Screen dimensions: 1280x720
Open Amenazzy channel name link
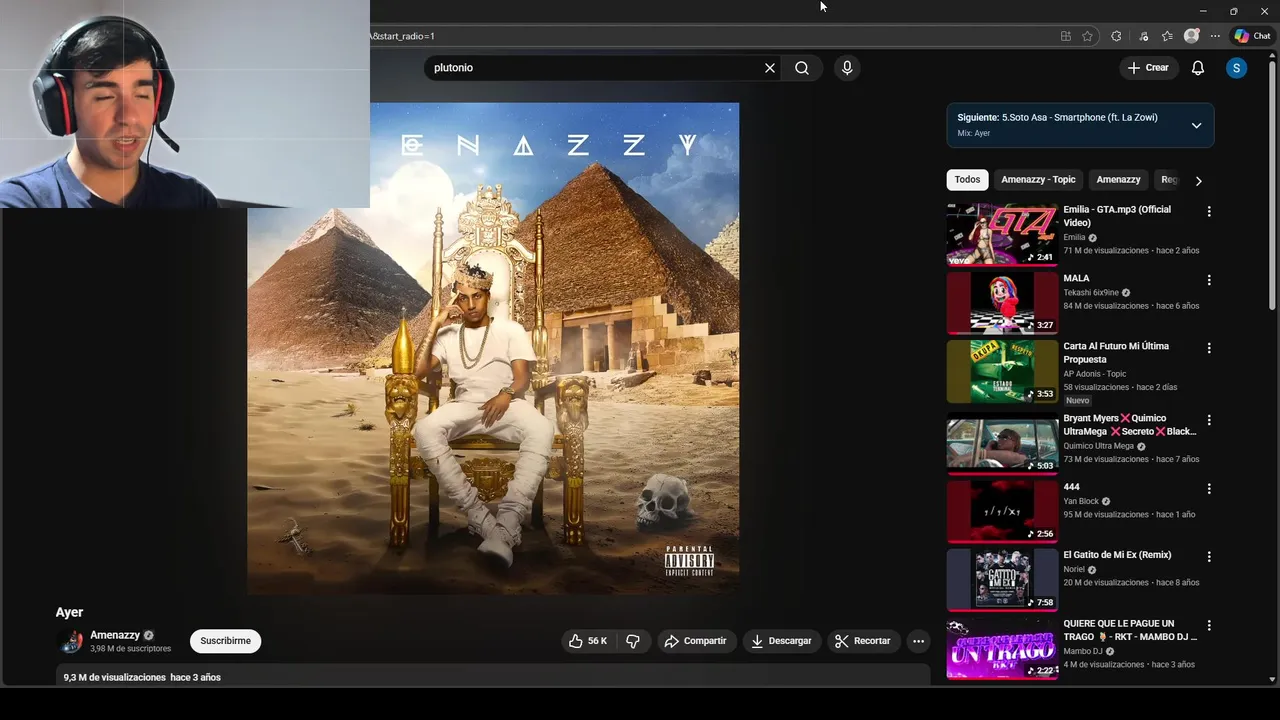coord(115,635)
